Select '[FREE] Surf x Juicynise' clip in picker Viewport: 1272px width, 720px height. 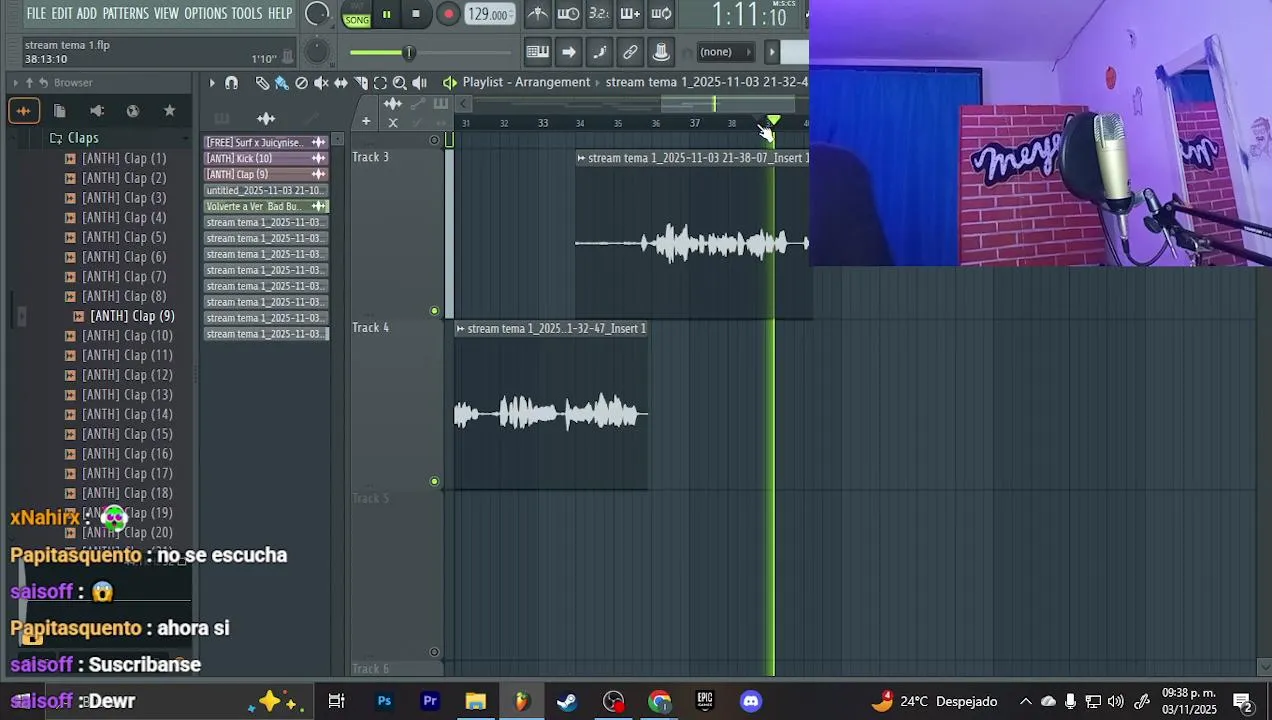pyautogui.click(x=266, y=142)
